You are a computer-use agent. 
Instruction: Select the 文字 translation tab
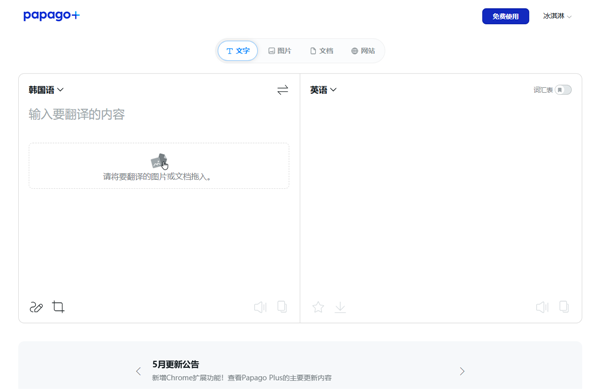click(238, 51)
